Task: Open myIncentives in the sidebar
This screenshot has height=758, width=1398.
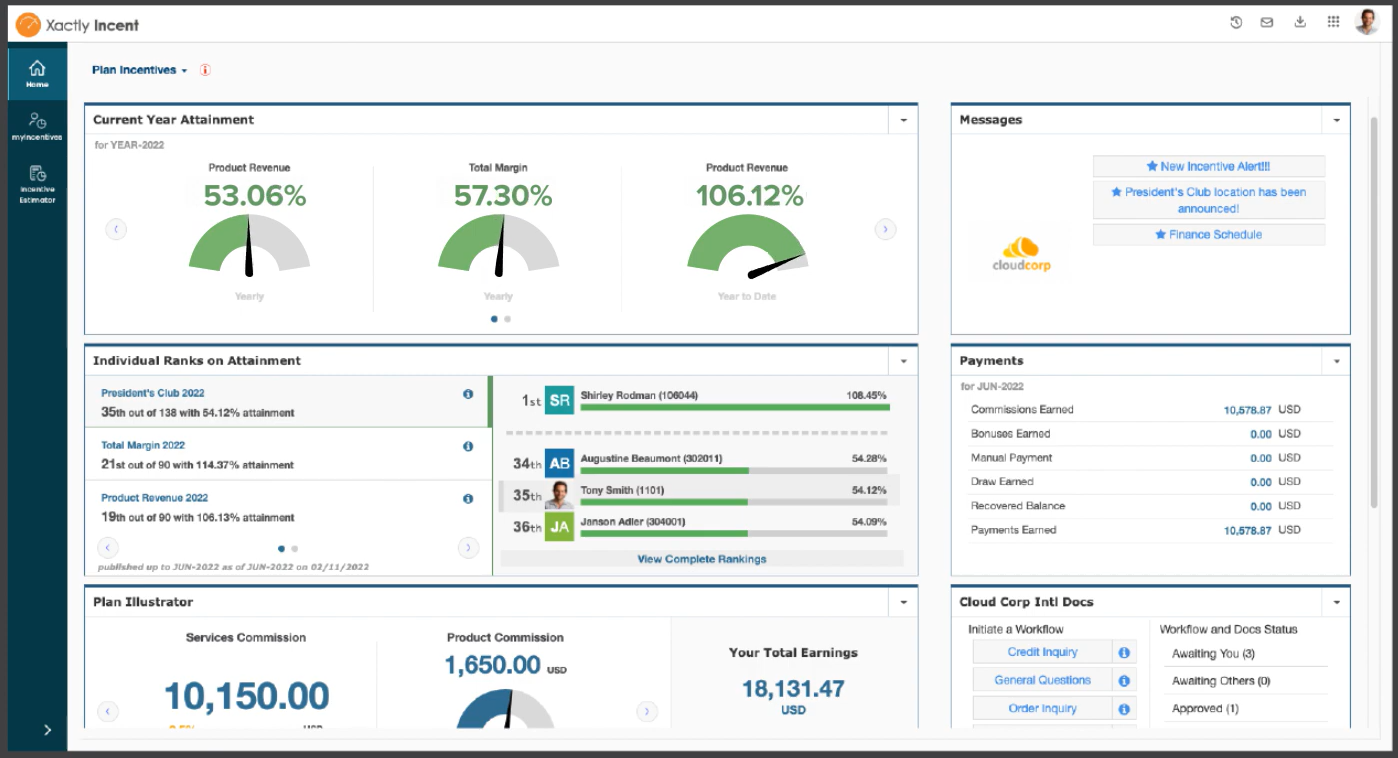Action: click(37, 126)
